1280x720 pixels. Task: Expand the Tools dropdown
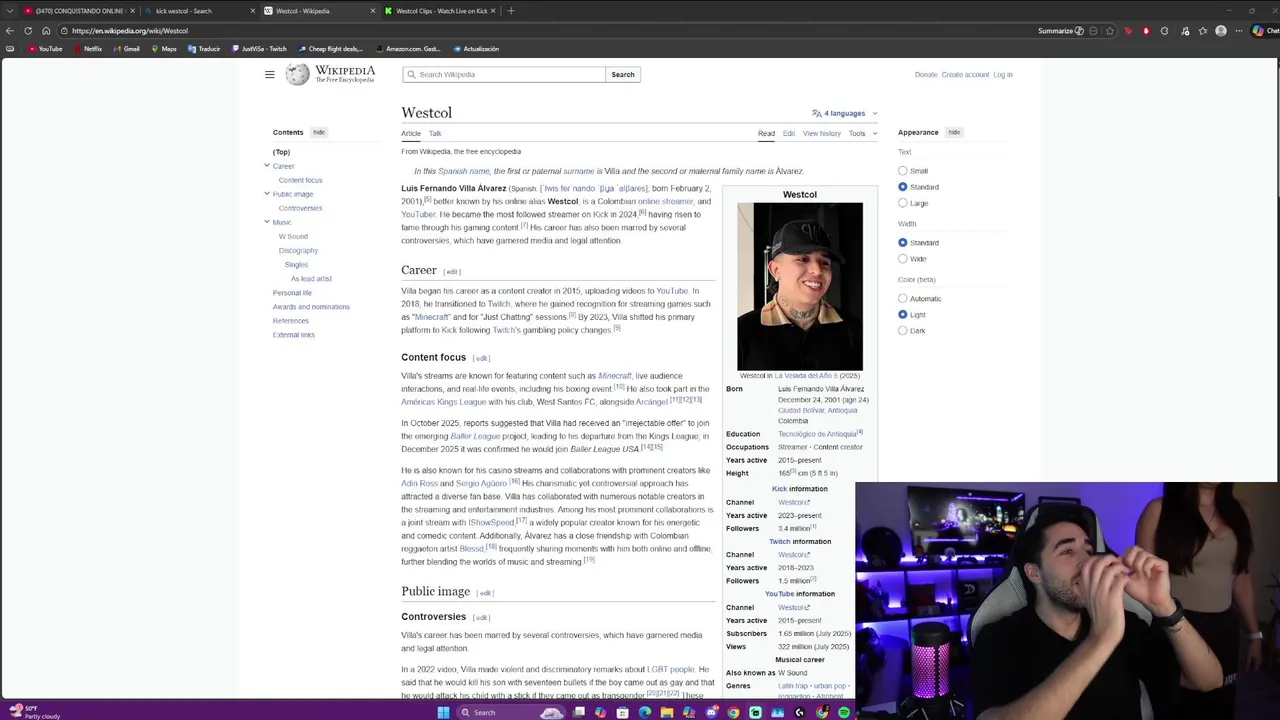click(x=863, y=133)
